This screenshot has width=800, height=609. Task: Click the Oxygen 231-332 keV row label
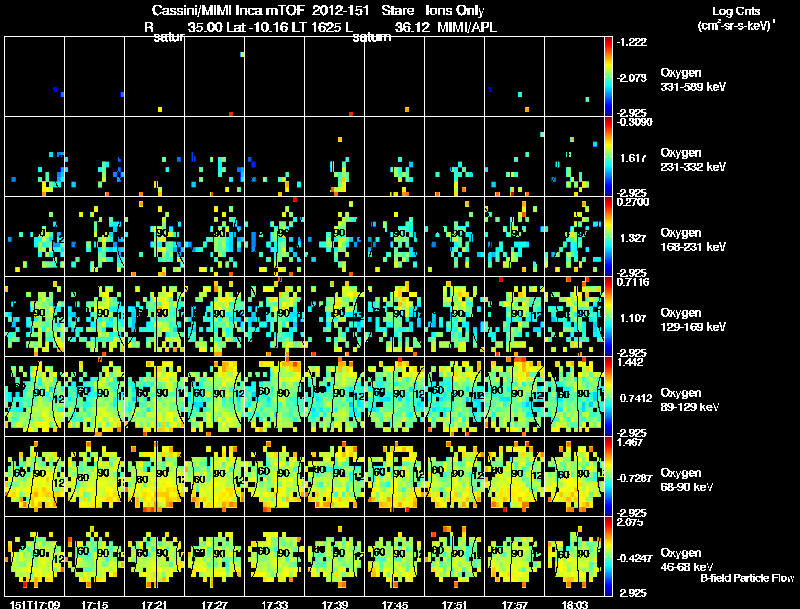pos(693,160)
